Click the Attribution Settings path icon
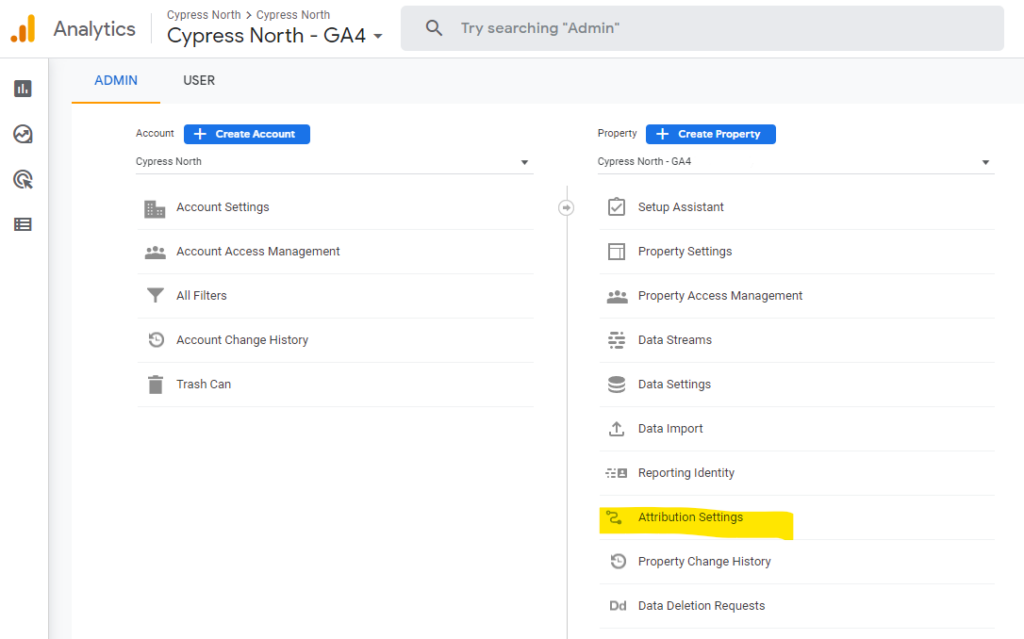Screen dimensions: 1024x639 pyautogui.click(x=614, y=517)
